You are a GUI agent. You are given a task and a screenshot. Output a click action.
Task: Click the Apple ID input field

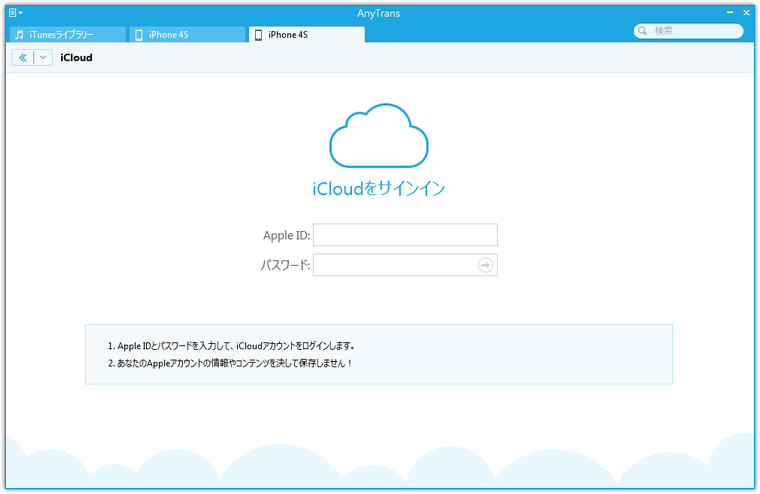[x=405, y=235]
